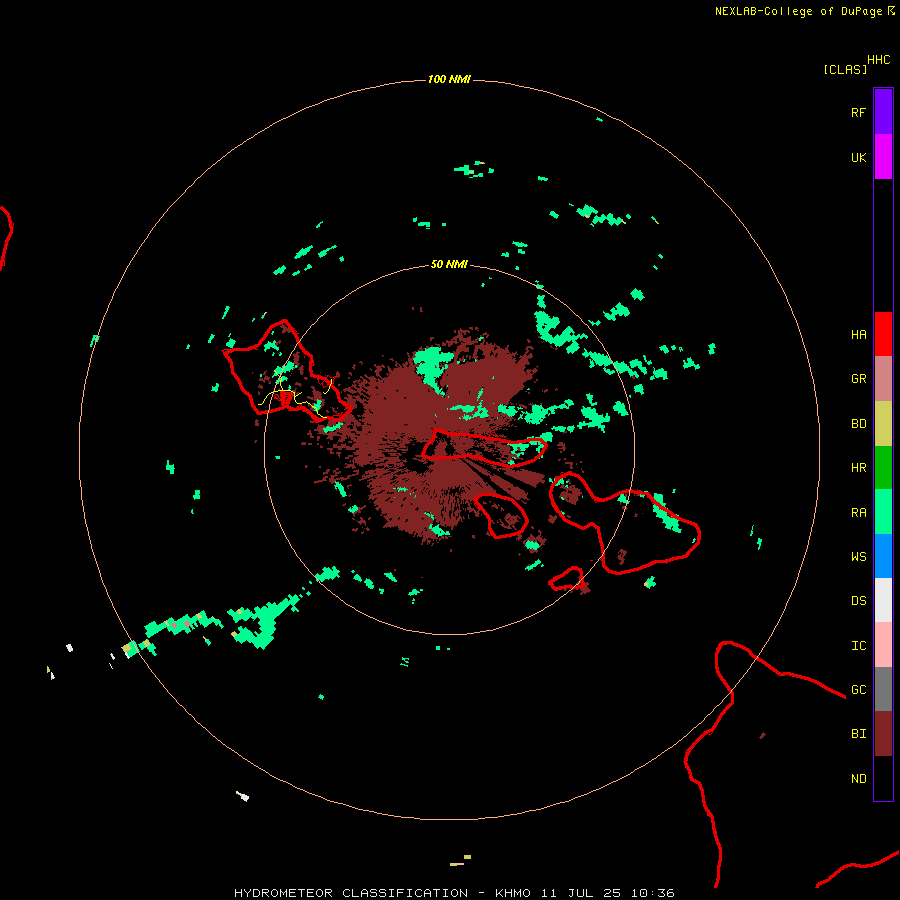The width and height of the screenshot is (900, 900).
Task: Click the 'GR' legend label
Action: point(858,379)
